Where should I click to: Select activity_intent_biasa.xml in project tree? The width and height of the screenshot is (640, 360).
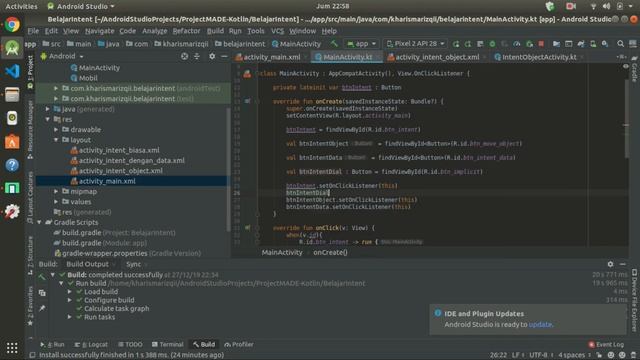[x=119, y=150]
